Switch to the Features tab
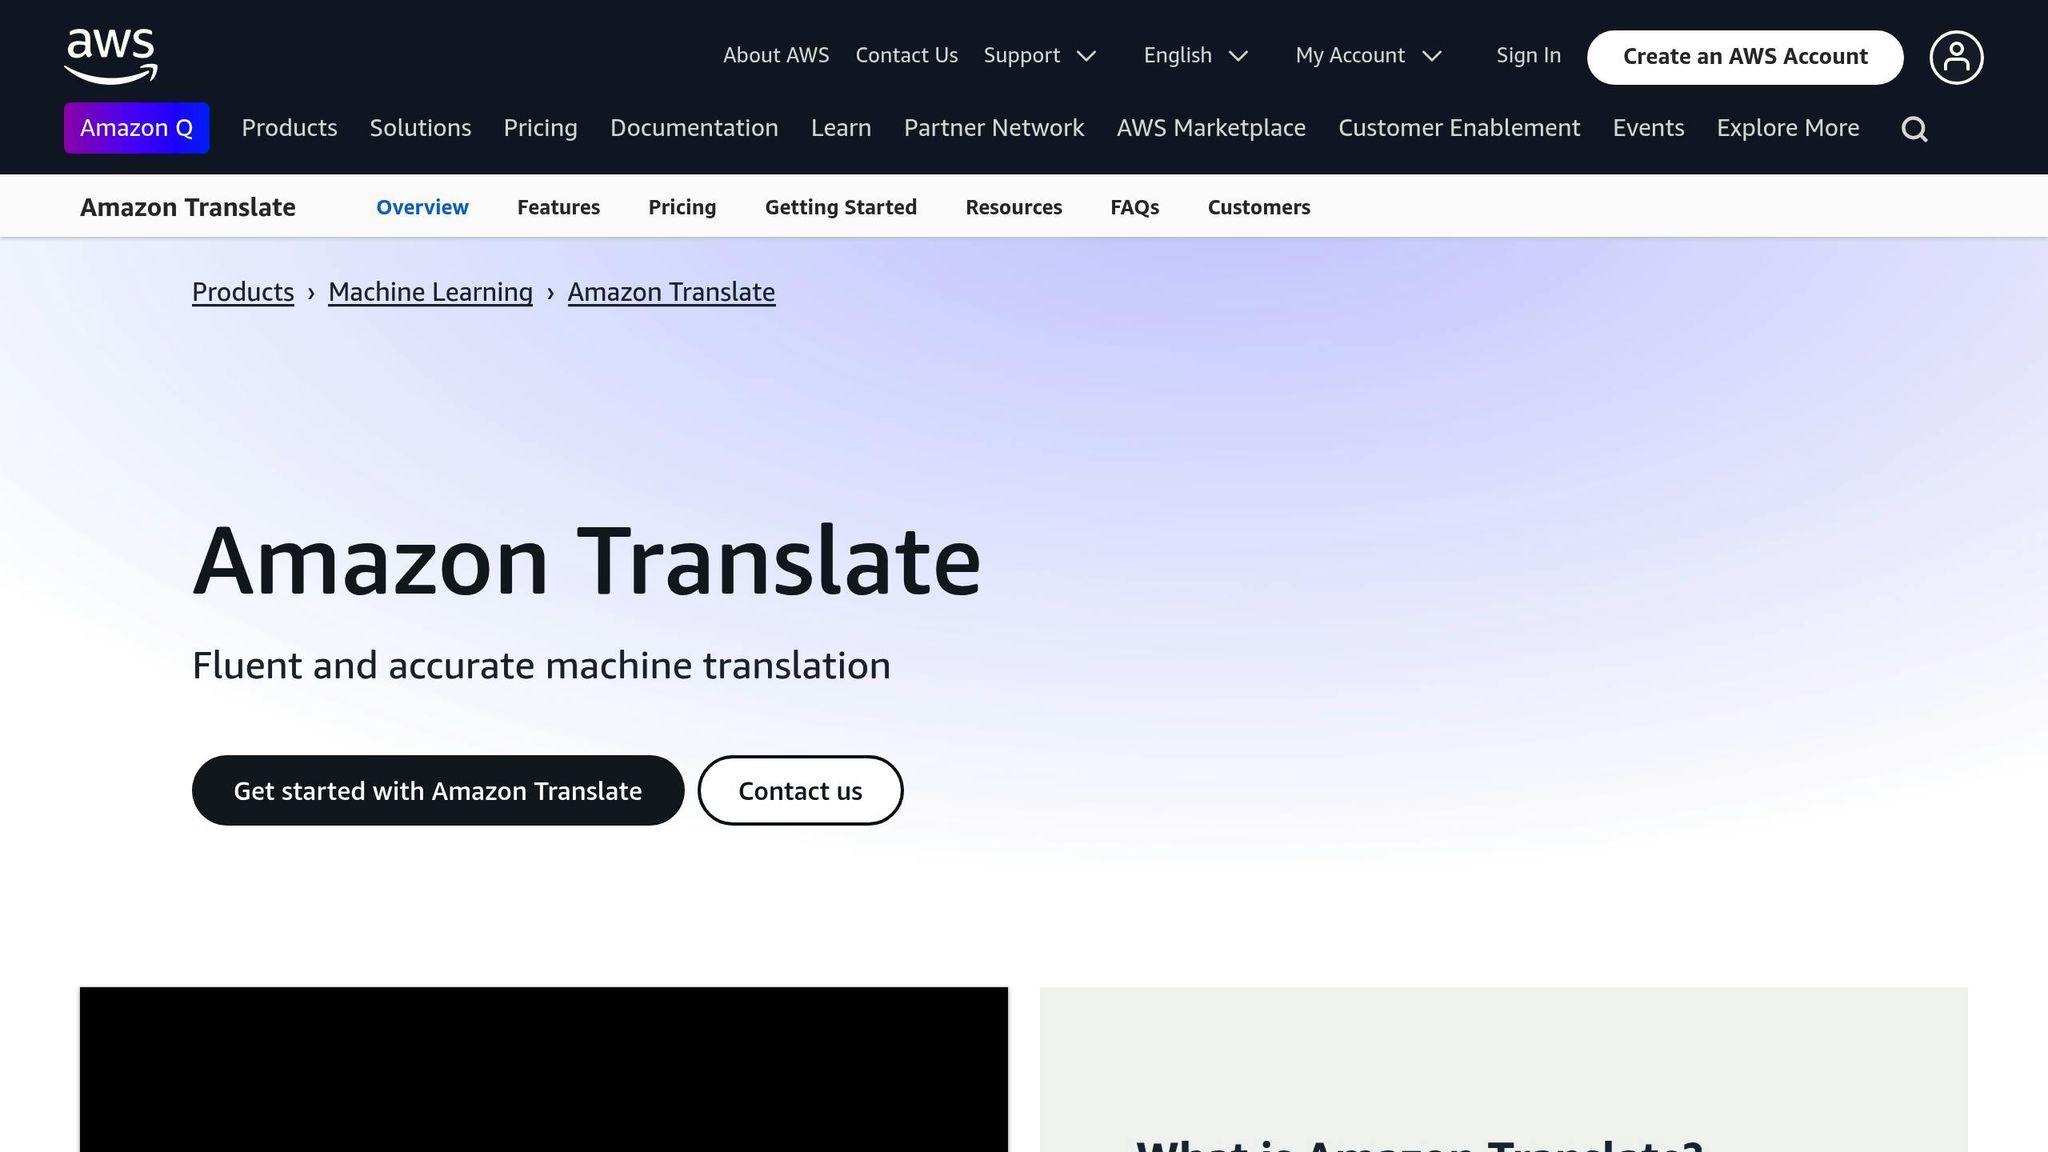This screenshot has height=1152, width=2048. point(558,207)
